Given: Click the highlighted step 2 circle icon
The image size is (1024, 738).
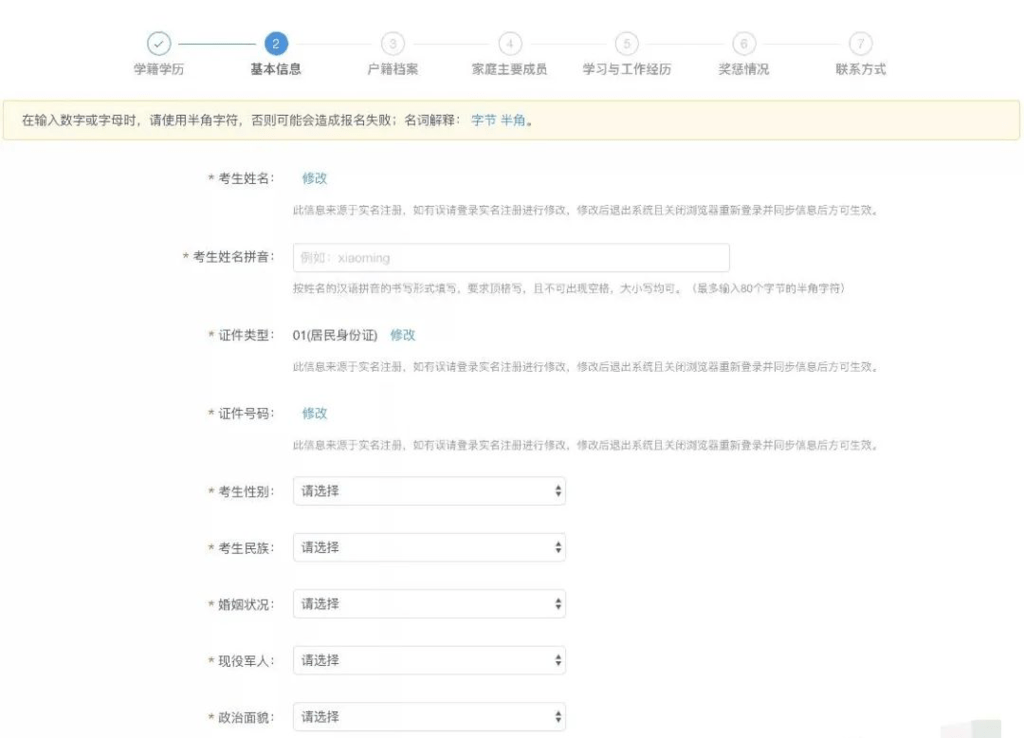Looking at the screenshot, I should pos(274,45).
